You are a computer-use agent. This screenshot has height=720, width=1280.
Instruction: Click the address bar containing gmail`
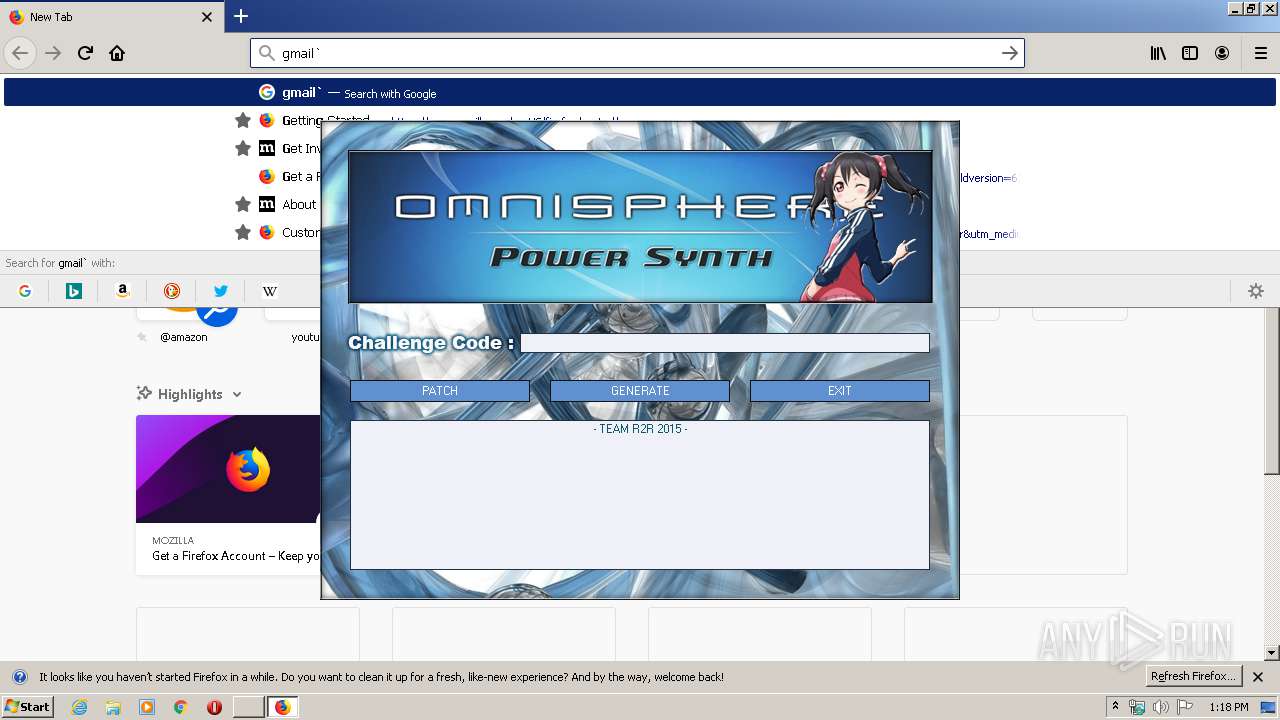click(x=636, y=53)
